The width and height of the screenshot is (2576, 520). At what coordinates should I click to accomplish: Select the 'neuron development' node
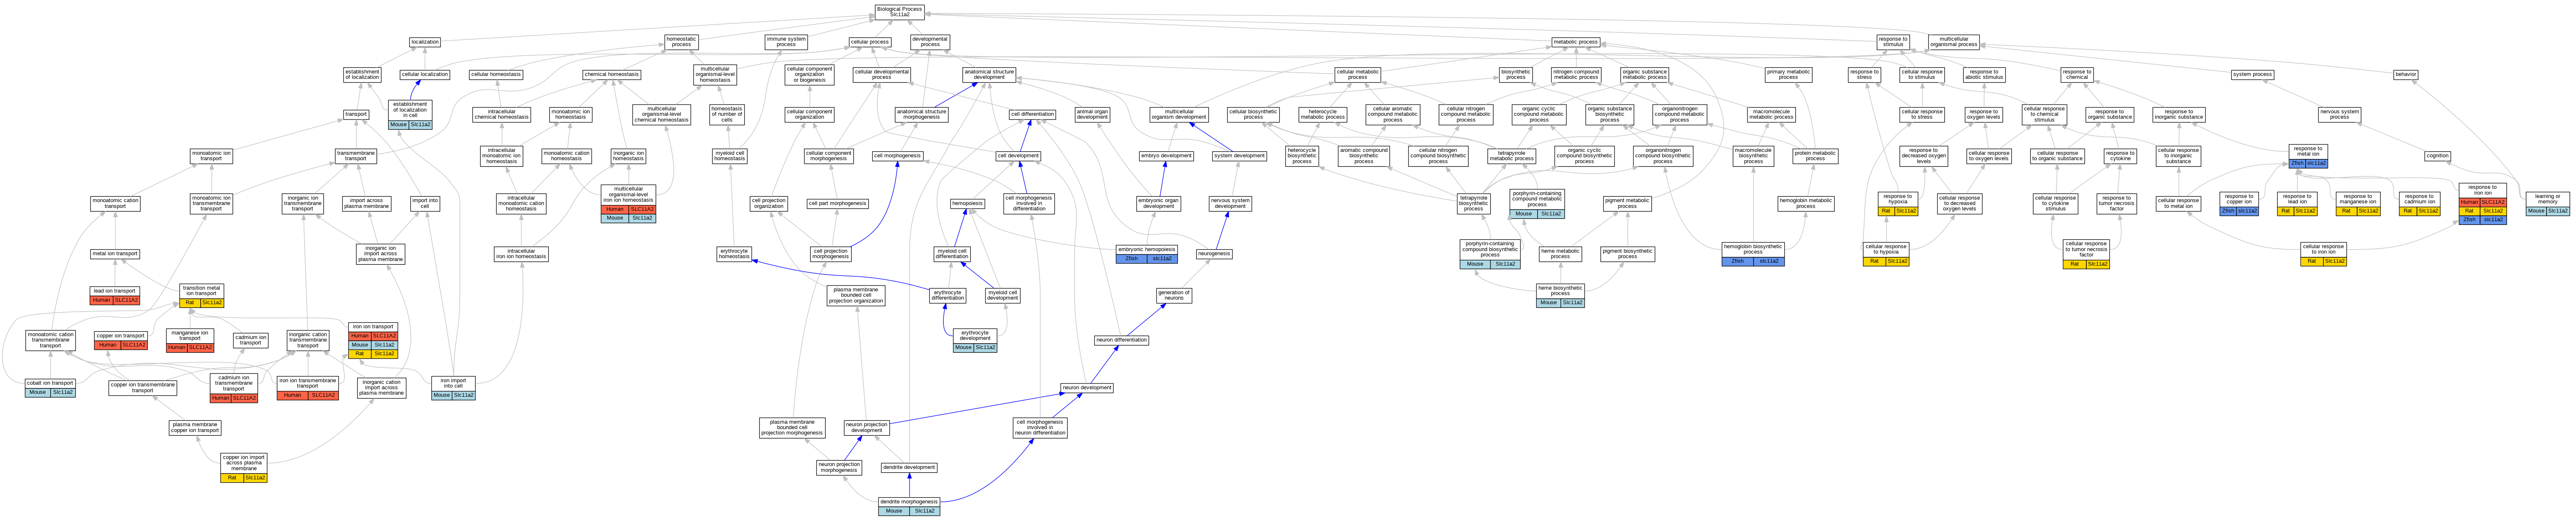1087,388
